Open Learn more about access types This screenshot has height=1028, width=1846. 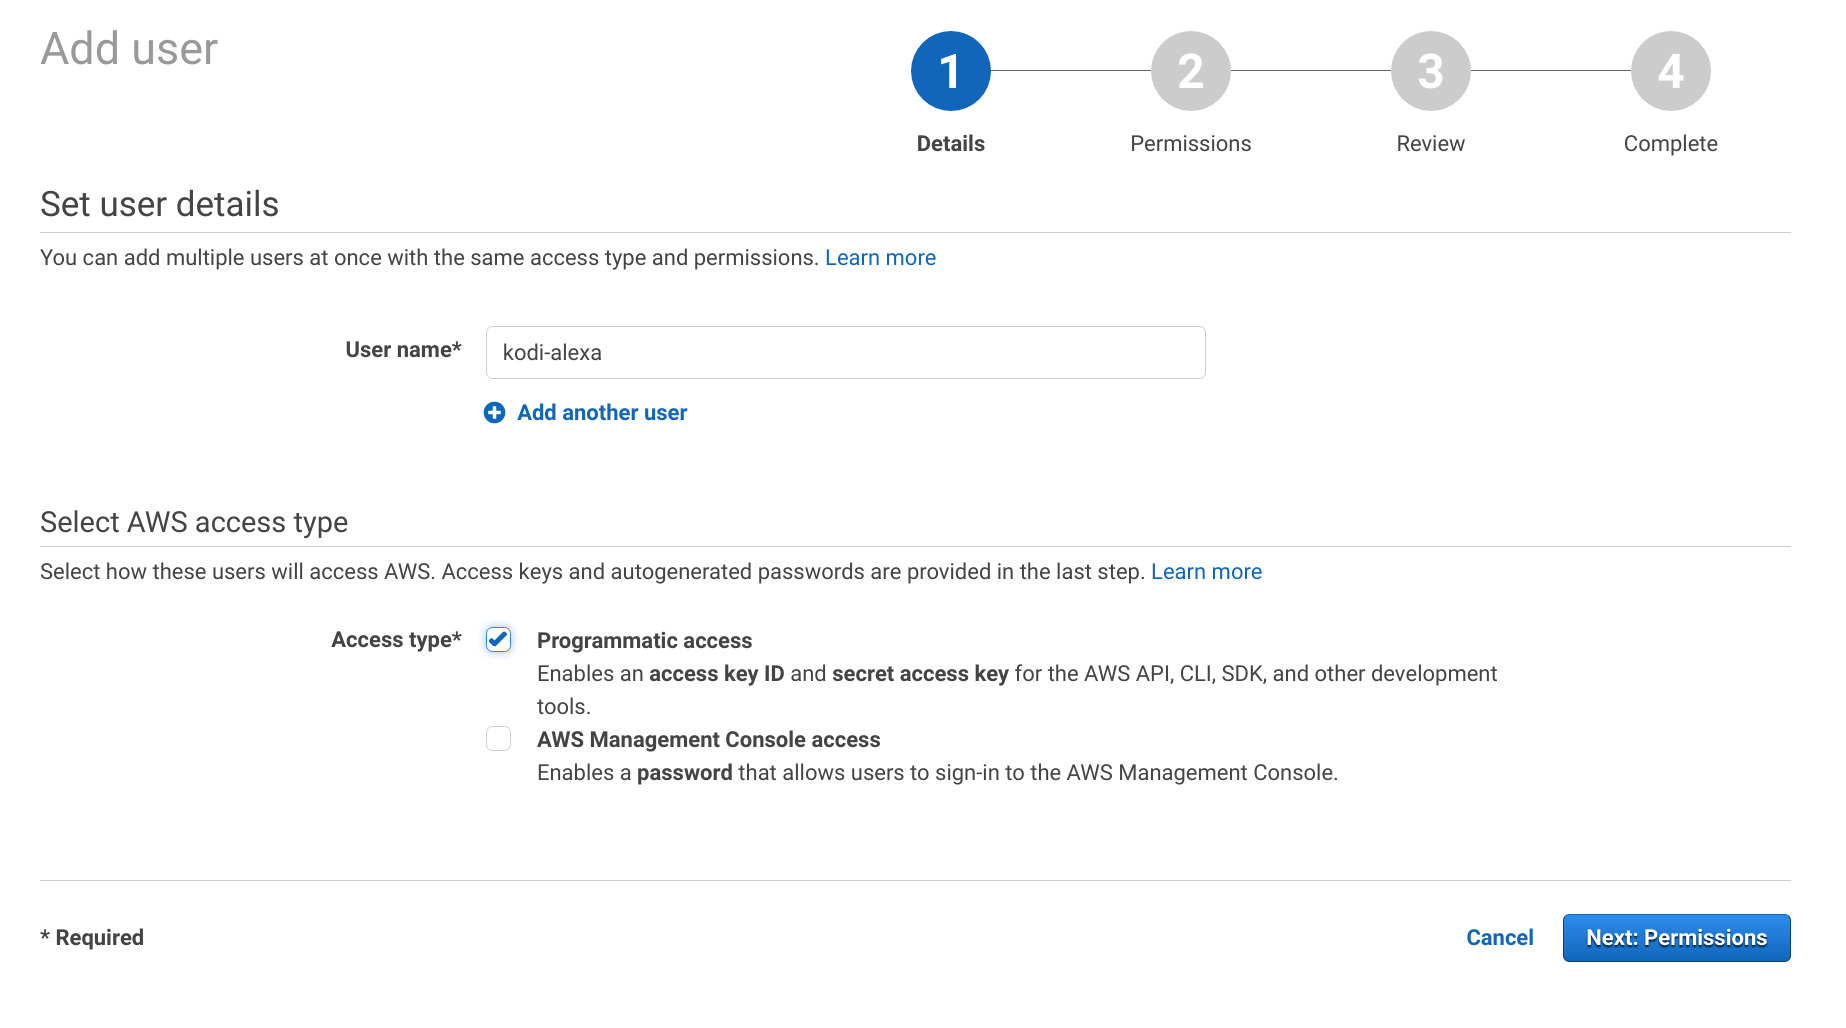click(1206, 572)
